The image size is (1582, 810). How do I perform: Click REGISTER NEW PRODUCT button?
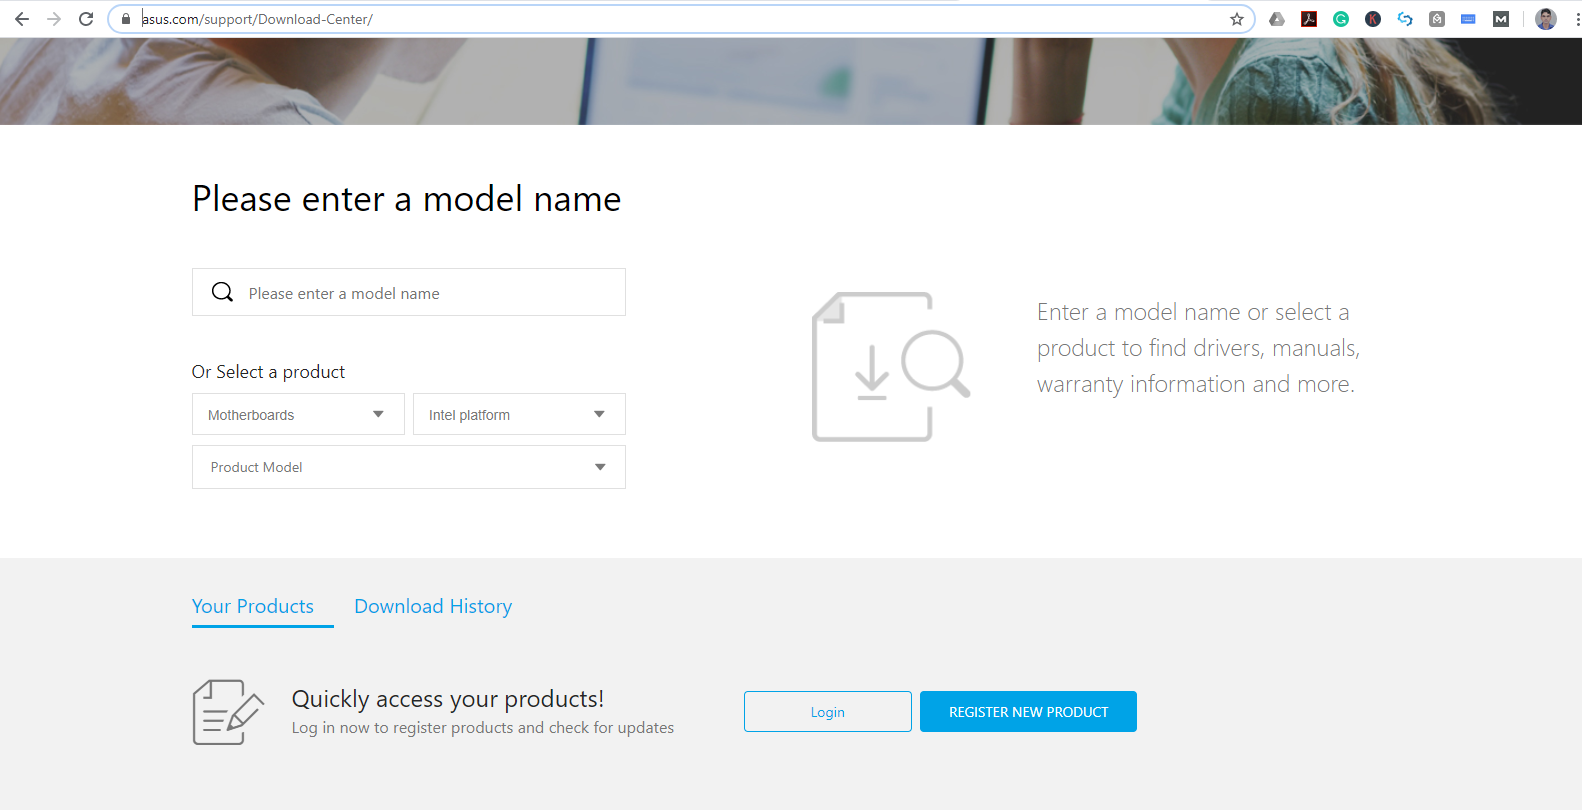tap(1028, 712)
